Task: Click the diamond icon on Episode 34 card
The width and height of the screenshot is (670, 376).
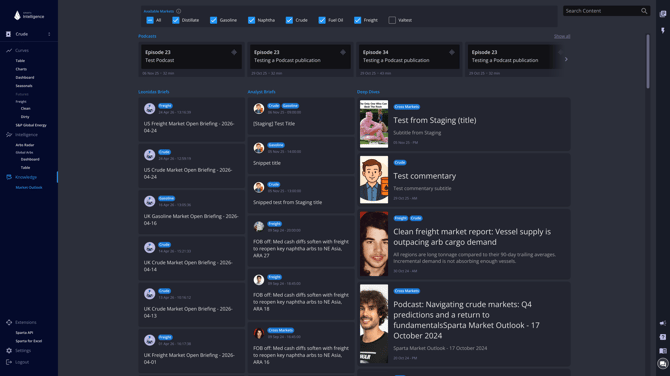Action: pyautogui.click(x=452, y=52)
